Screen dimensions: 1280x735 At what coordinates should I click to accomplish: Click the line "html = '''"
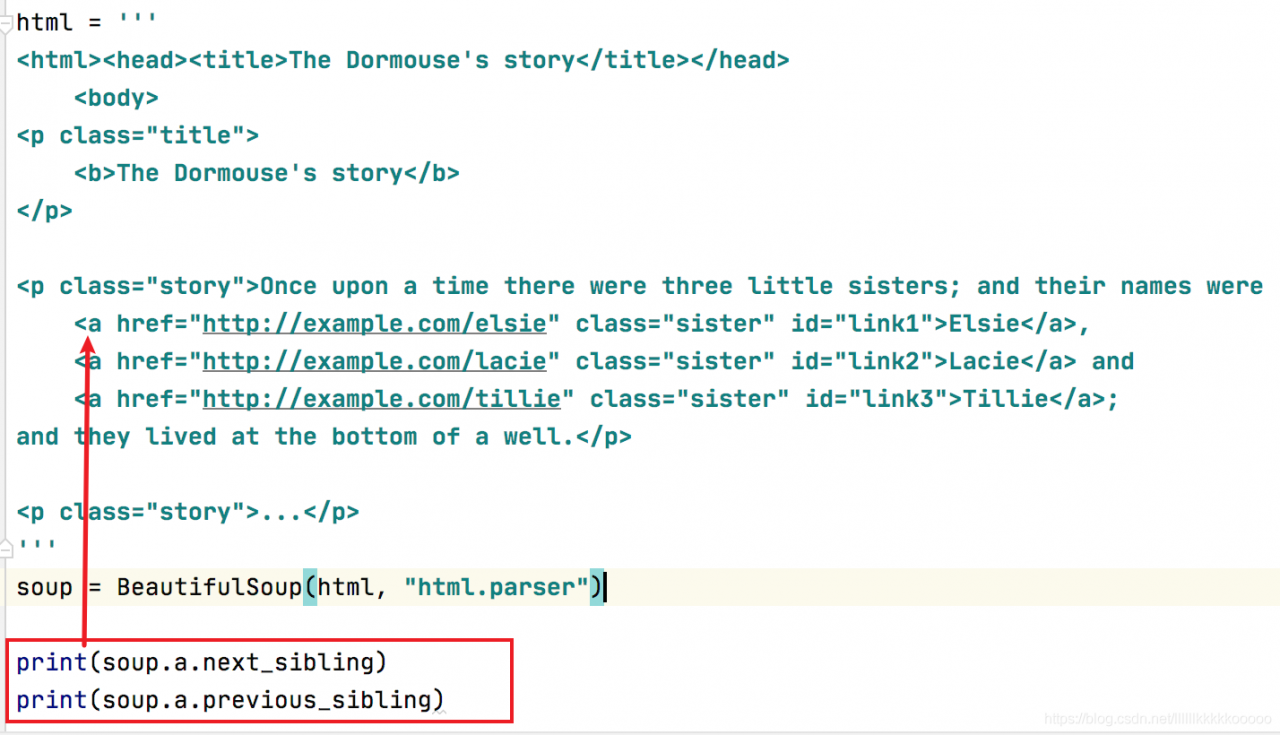tap(87, 22)
